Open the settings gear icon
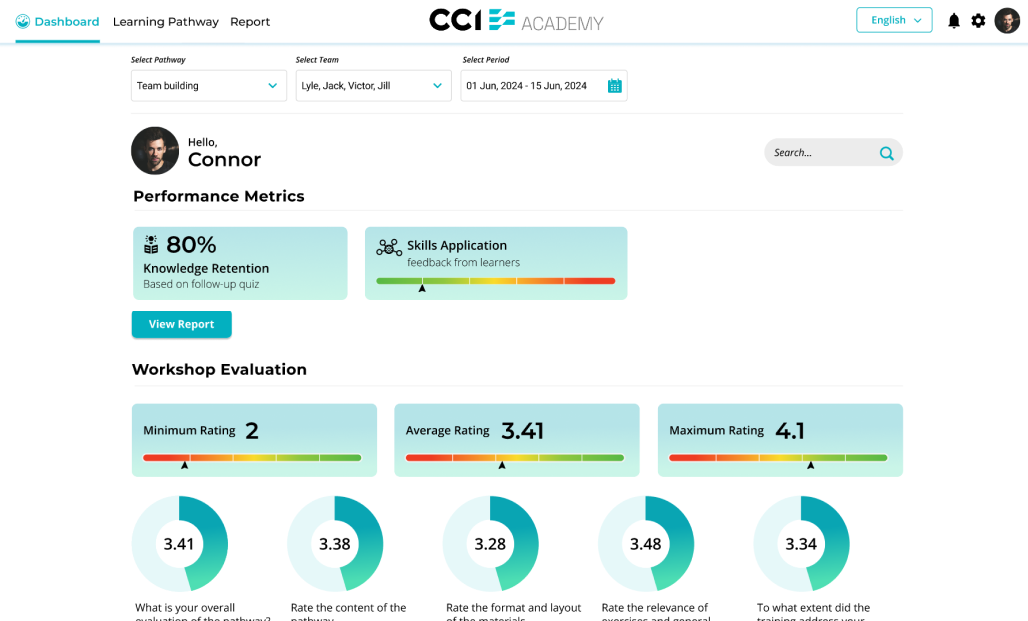 click(978, 21)
